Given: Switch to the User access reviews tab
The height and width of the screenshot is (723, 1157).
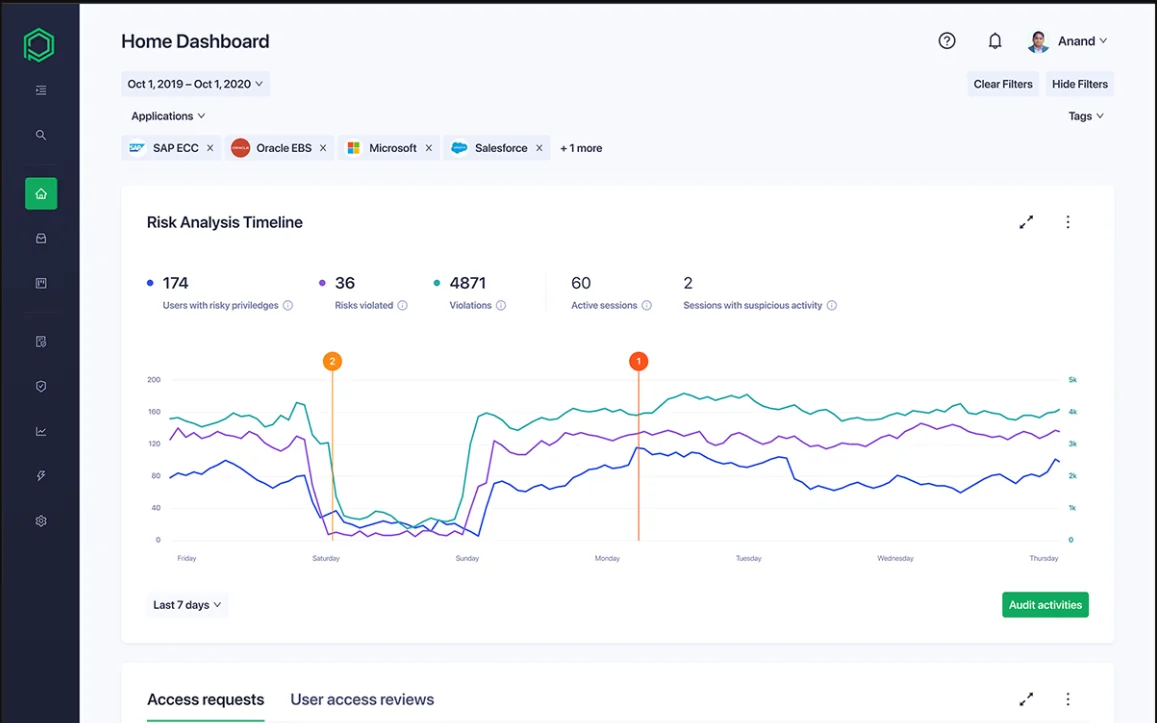Looking at the screenshot, I should coord(362,699).
